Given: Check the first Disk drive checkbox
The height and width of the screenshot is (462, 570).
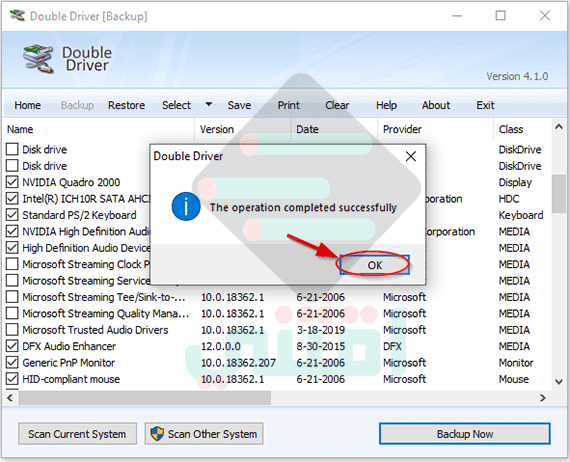Looking at the screenshot, I should (x=12, y=149).
